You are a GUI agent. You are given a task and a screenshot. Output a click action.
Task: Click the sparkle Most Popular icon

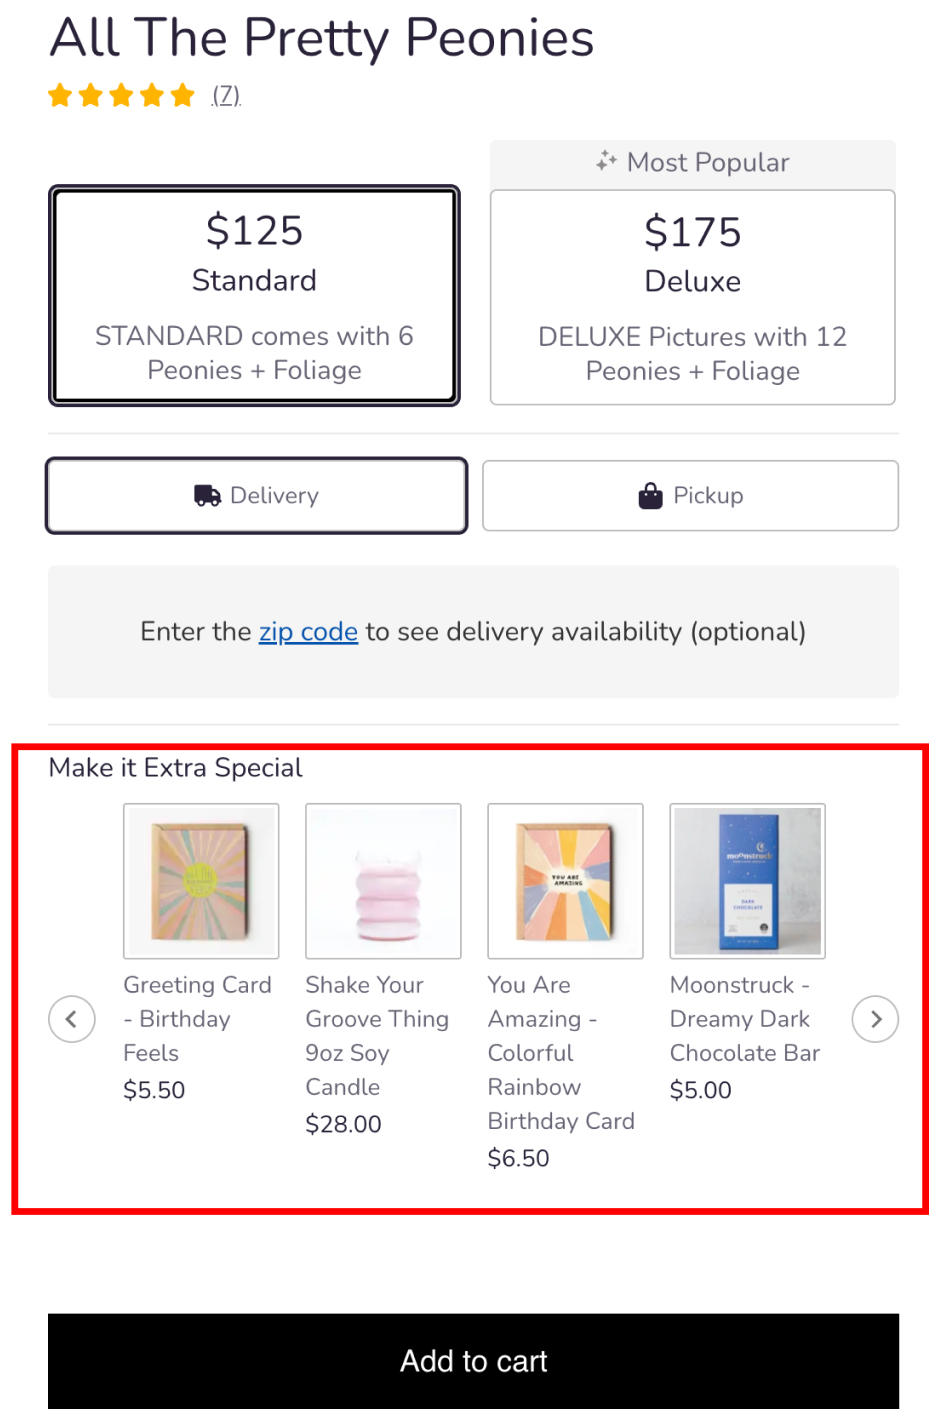606,161
